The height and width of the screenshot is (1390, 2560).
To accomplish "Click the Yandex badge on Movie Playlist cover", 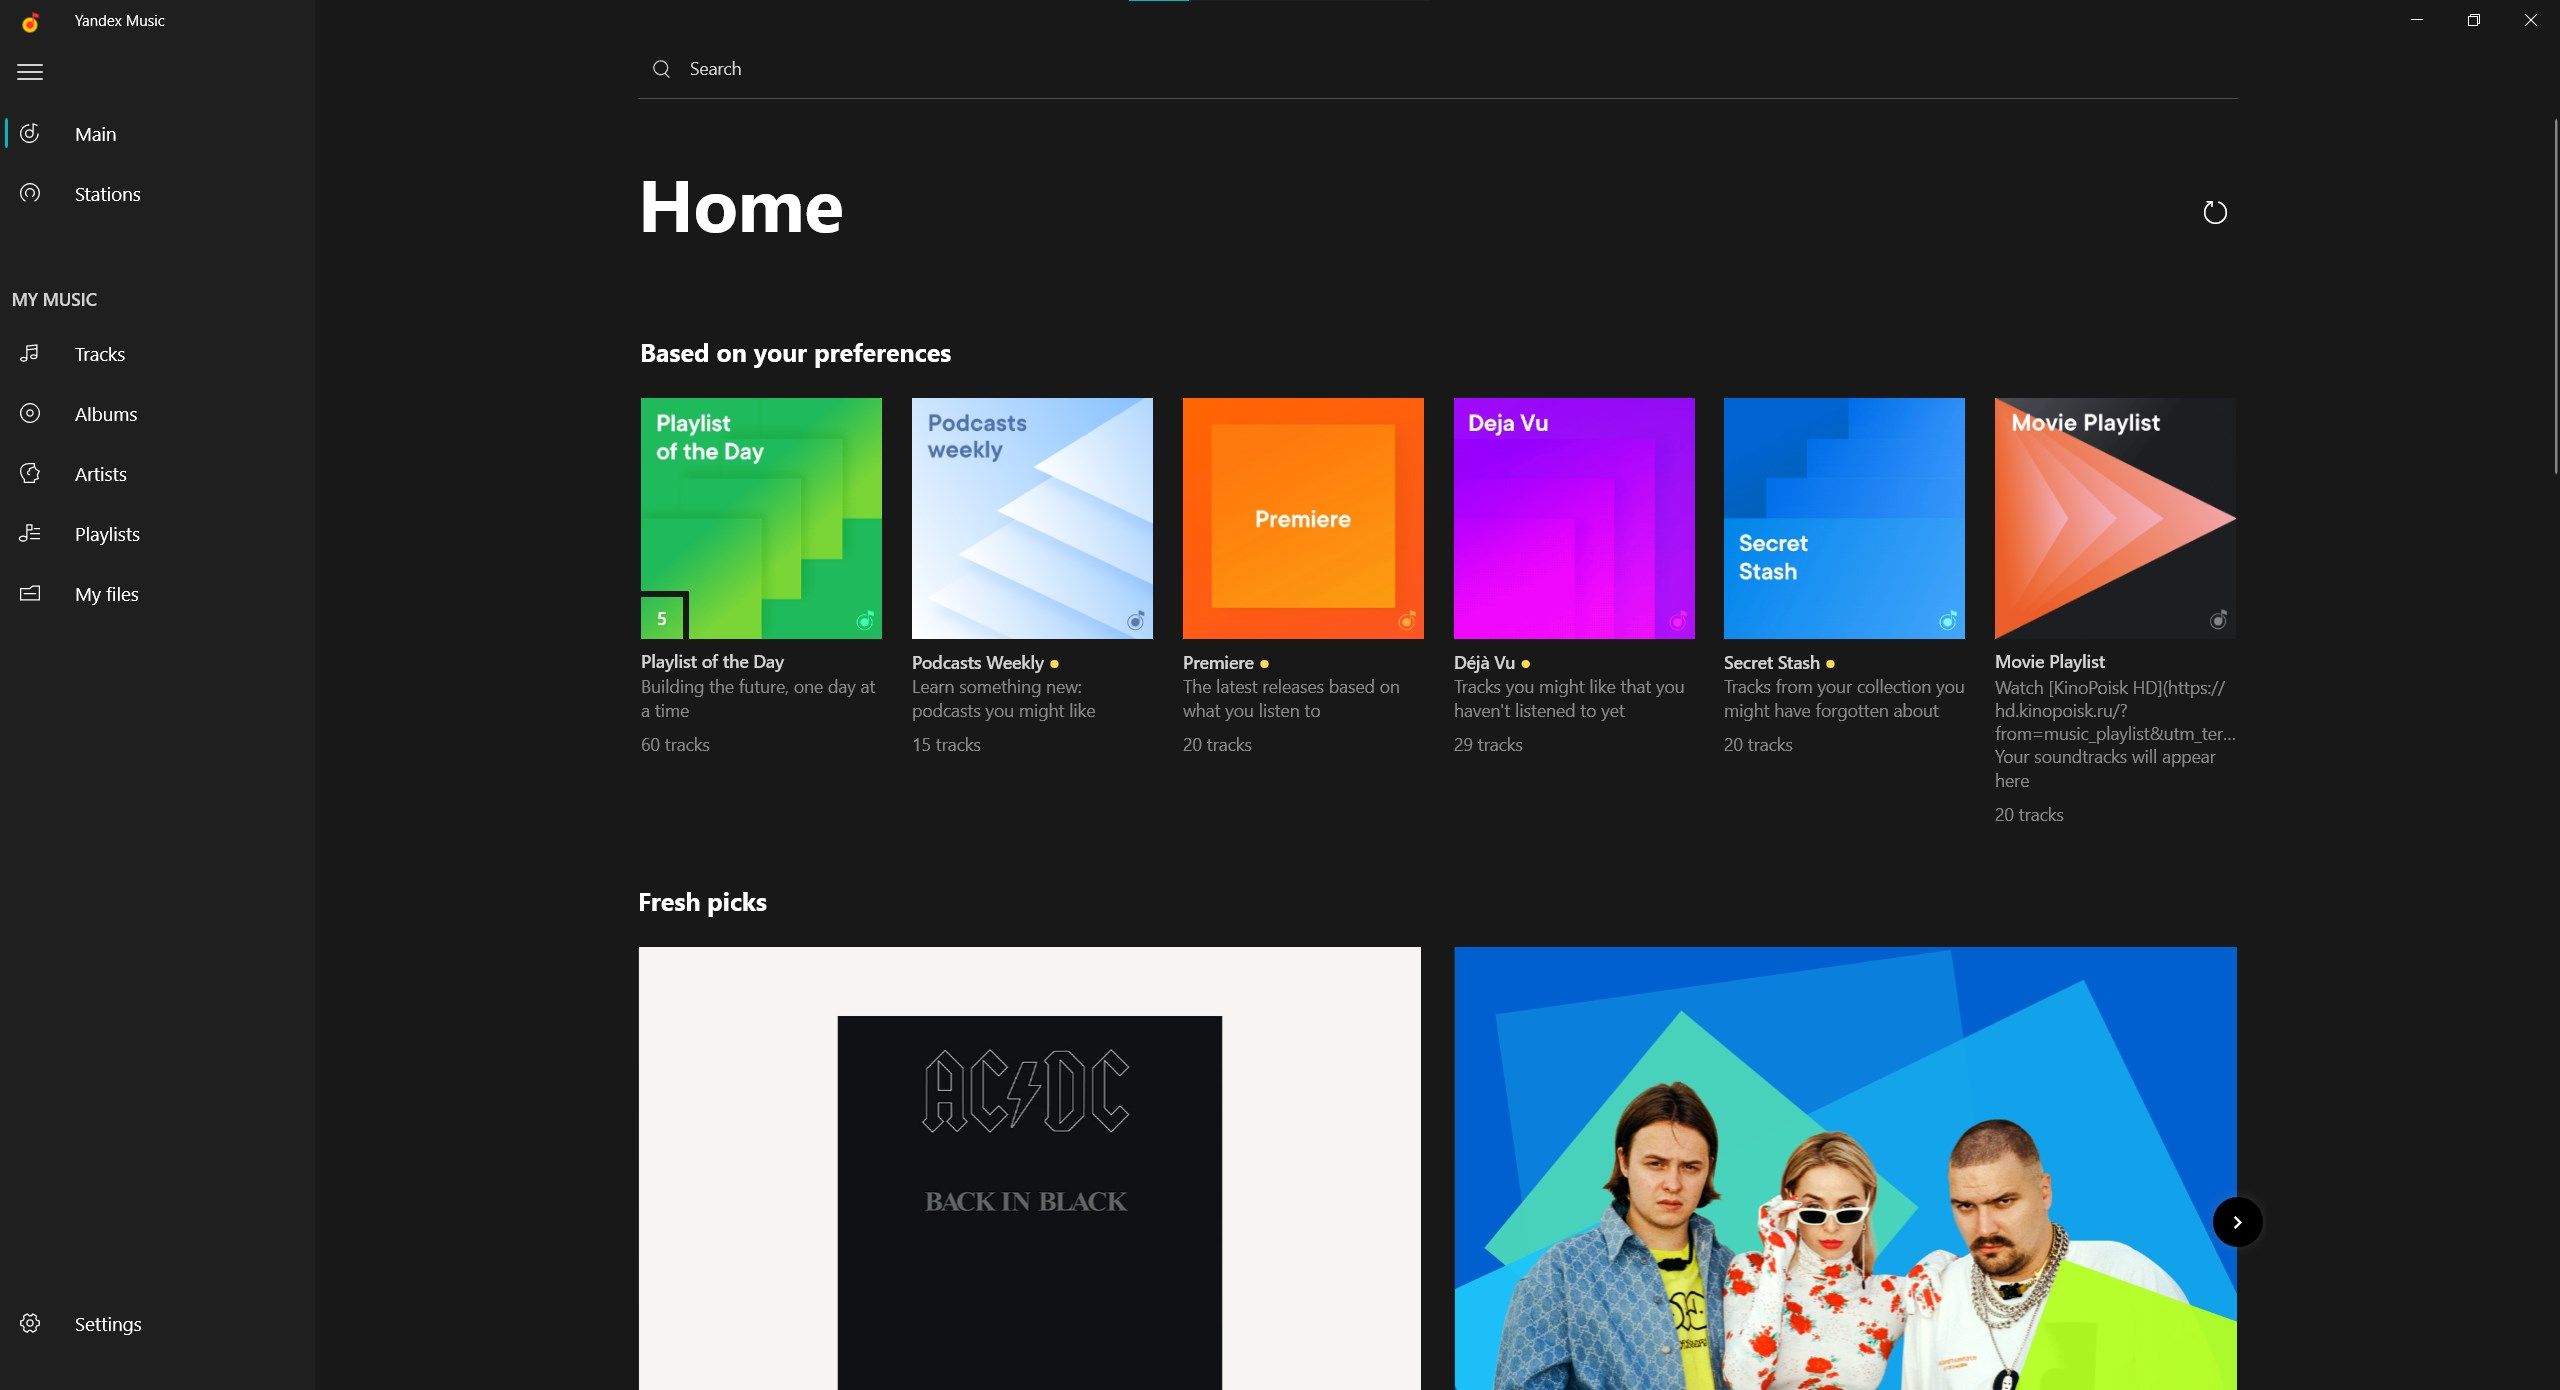I will 2218,621.
